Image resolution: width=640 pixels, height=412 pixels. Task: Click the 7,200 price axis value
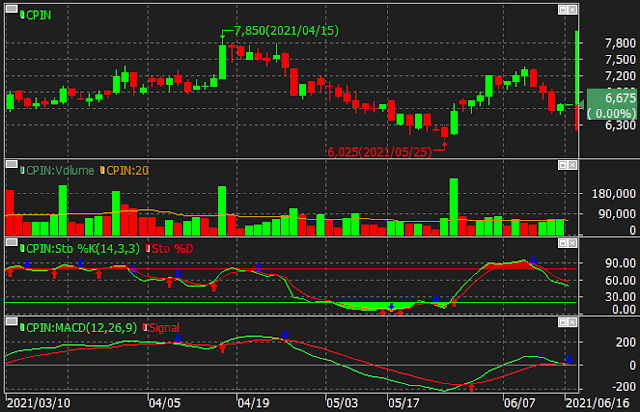[x=620, y=76]
